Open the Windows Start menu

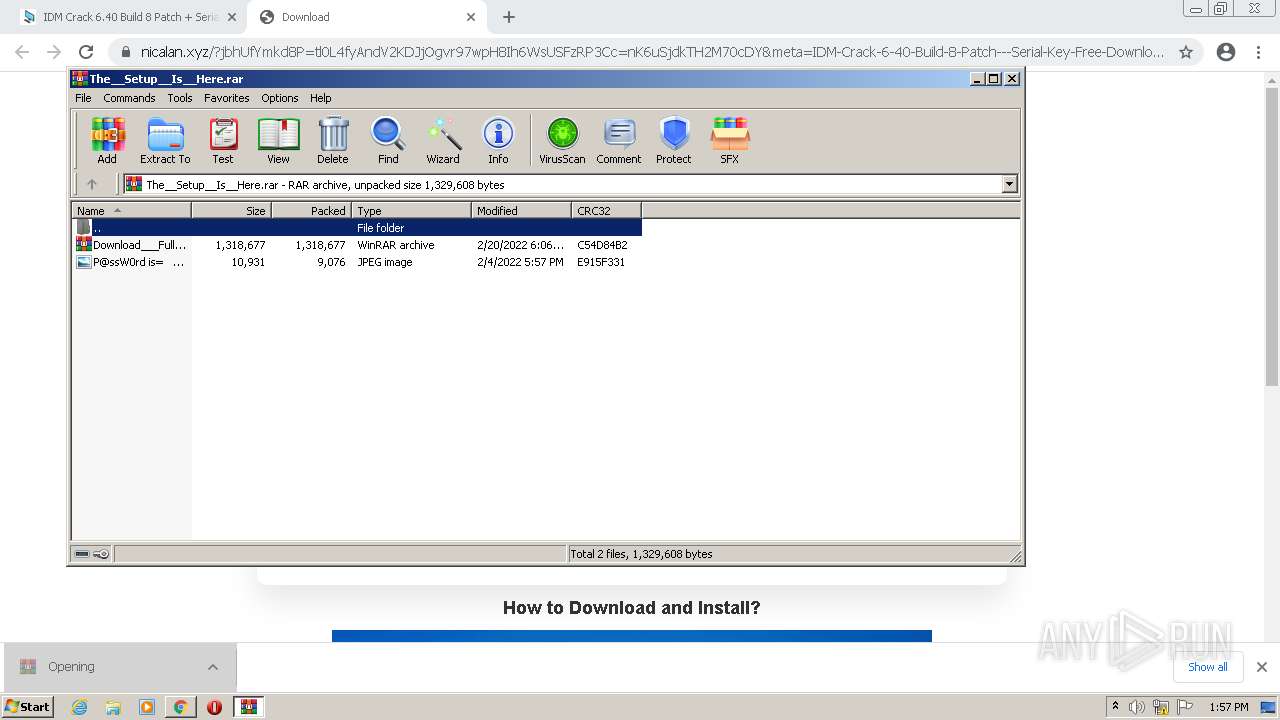[28, 706]
